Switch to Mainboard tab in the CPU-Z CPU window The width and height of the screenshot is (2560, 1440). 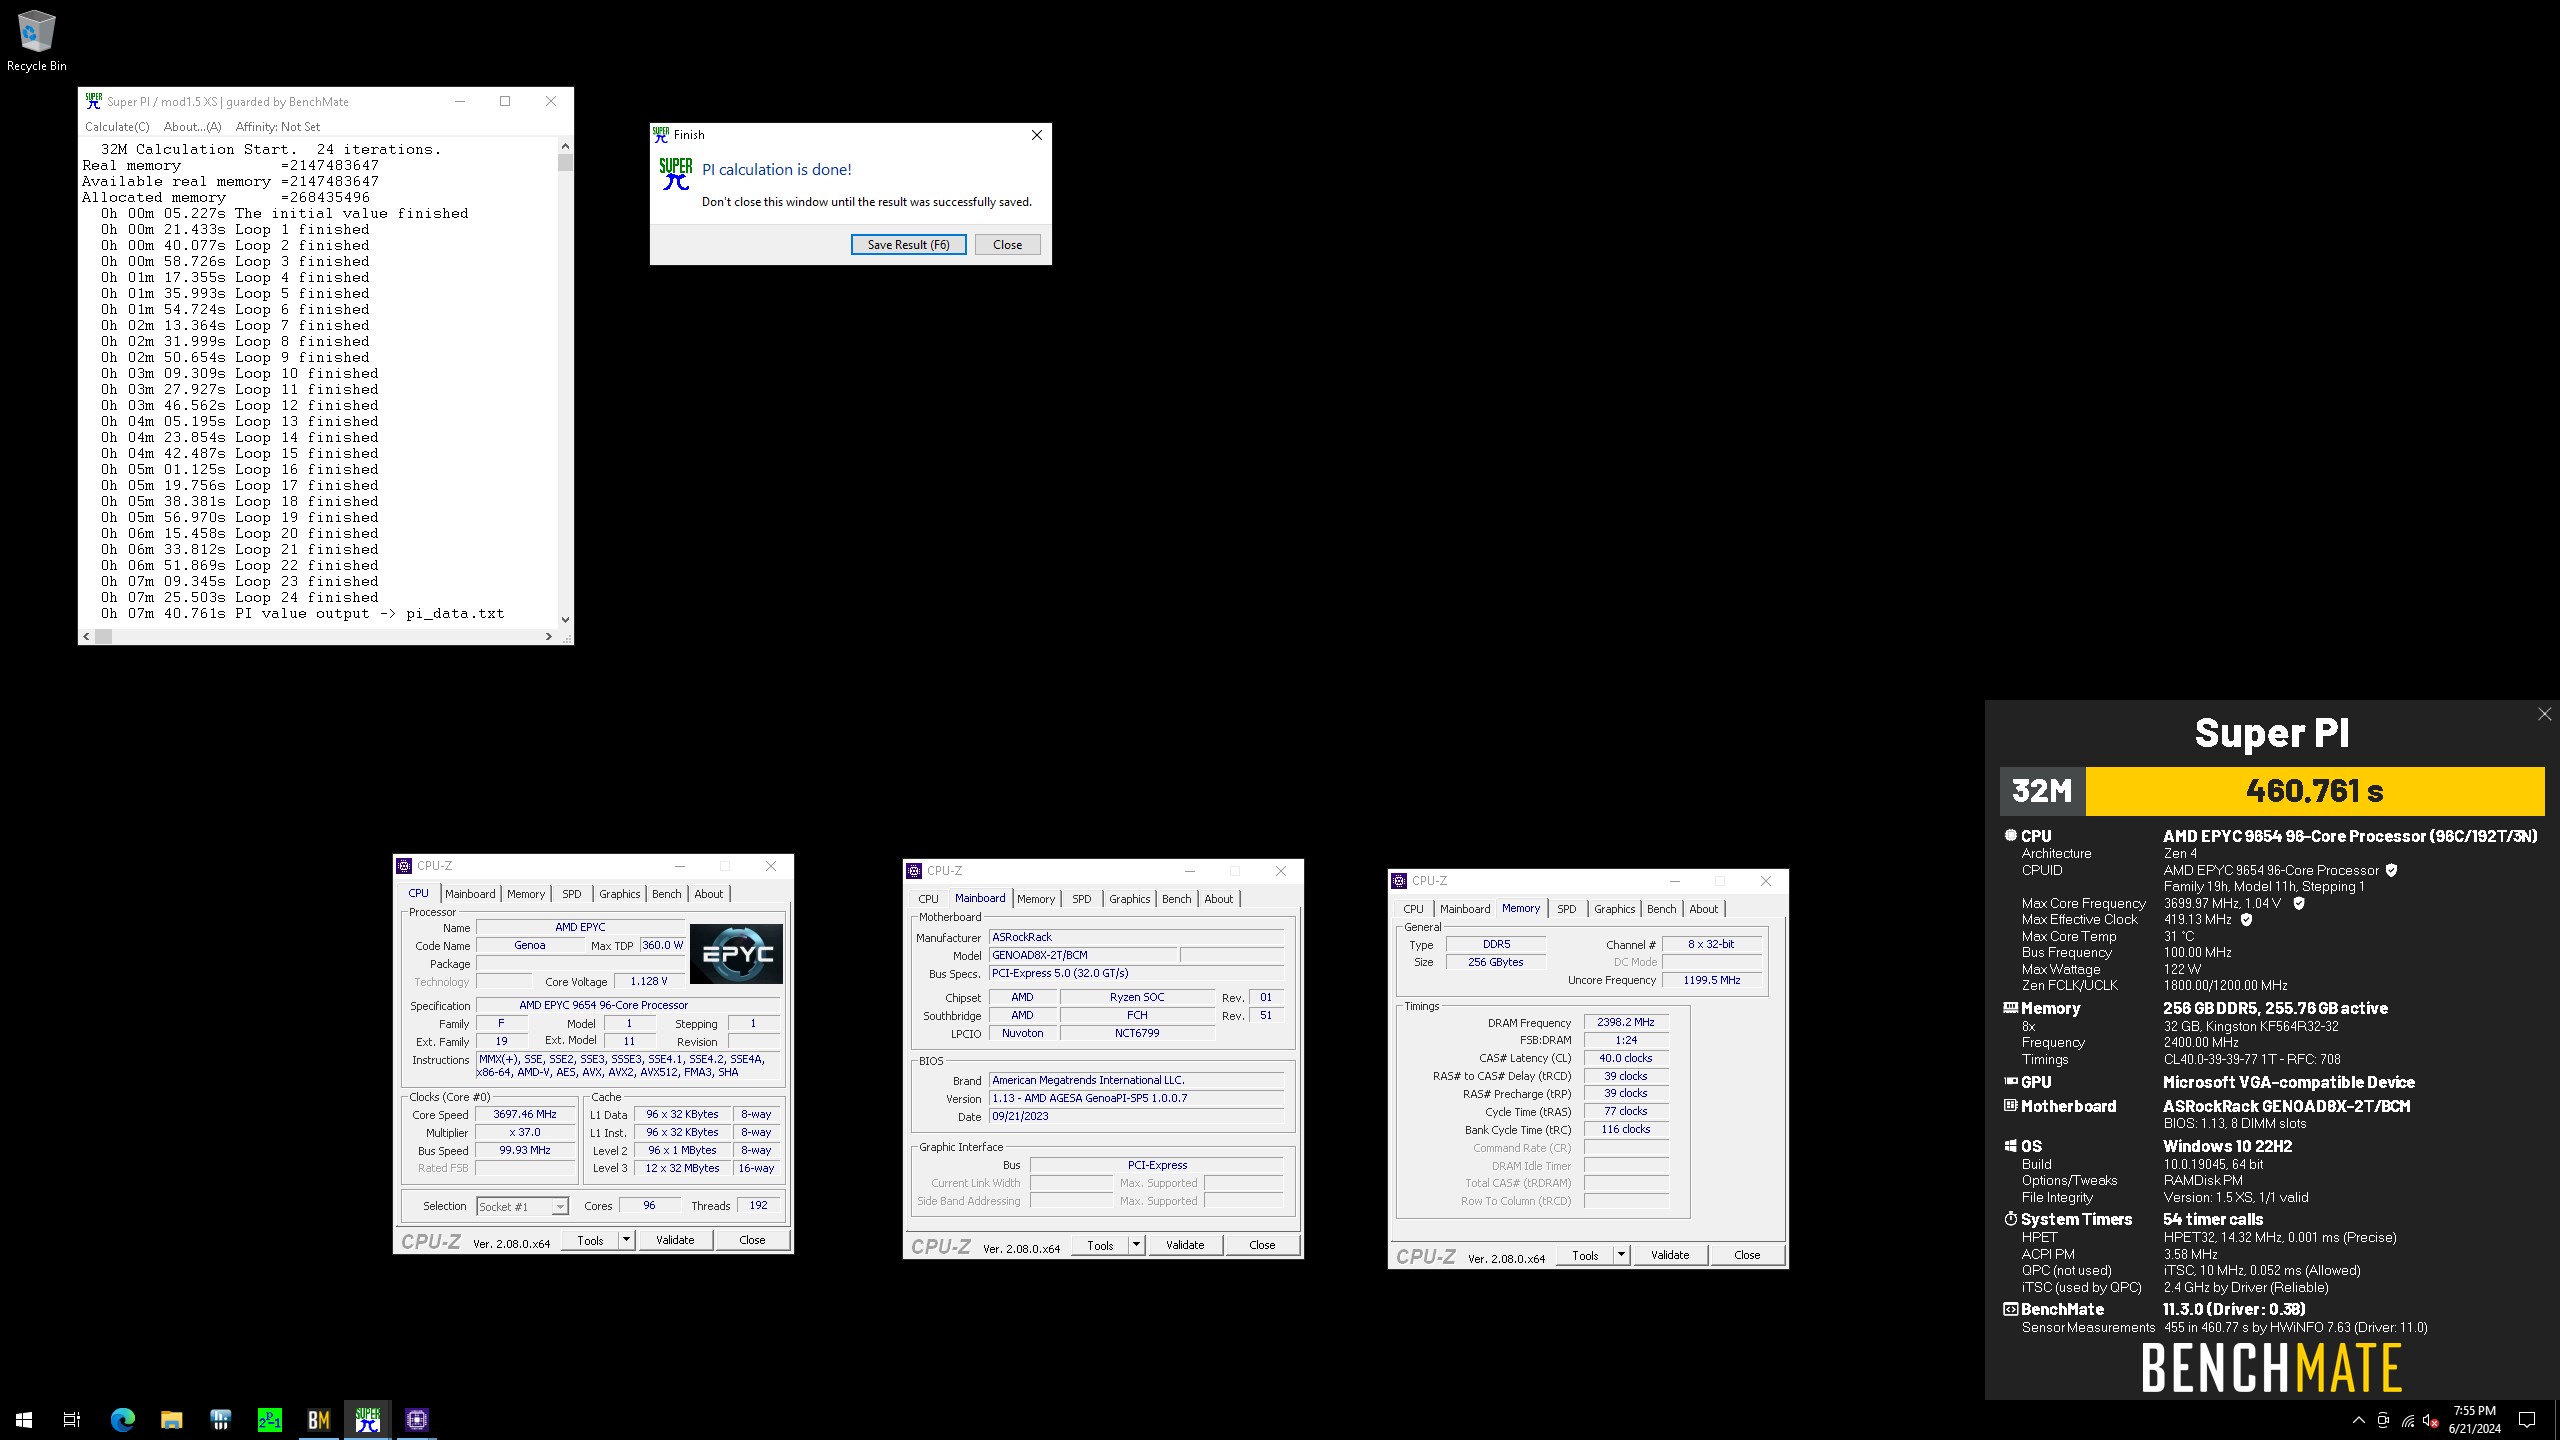(x=470, y=894)
